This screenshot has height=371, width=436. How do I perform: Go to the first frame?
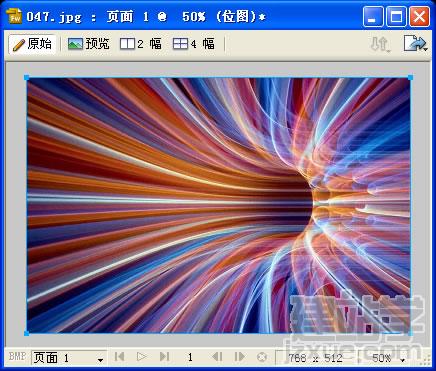click(x=119, y=357)
